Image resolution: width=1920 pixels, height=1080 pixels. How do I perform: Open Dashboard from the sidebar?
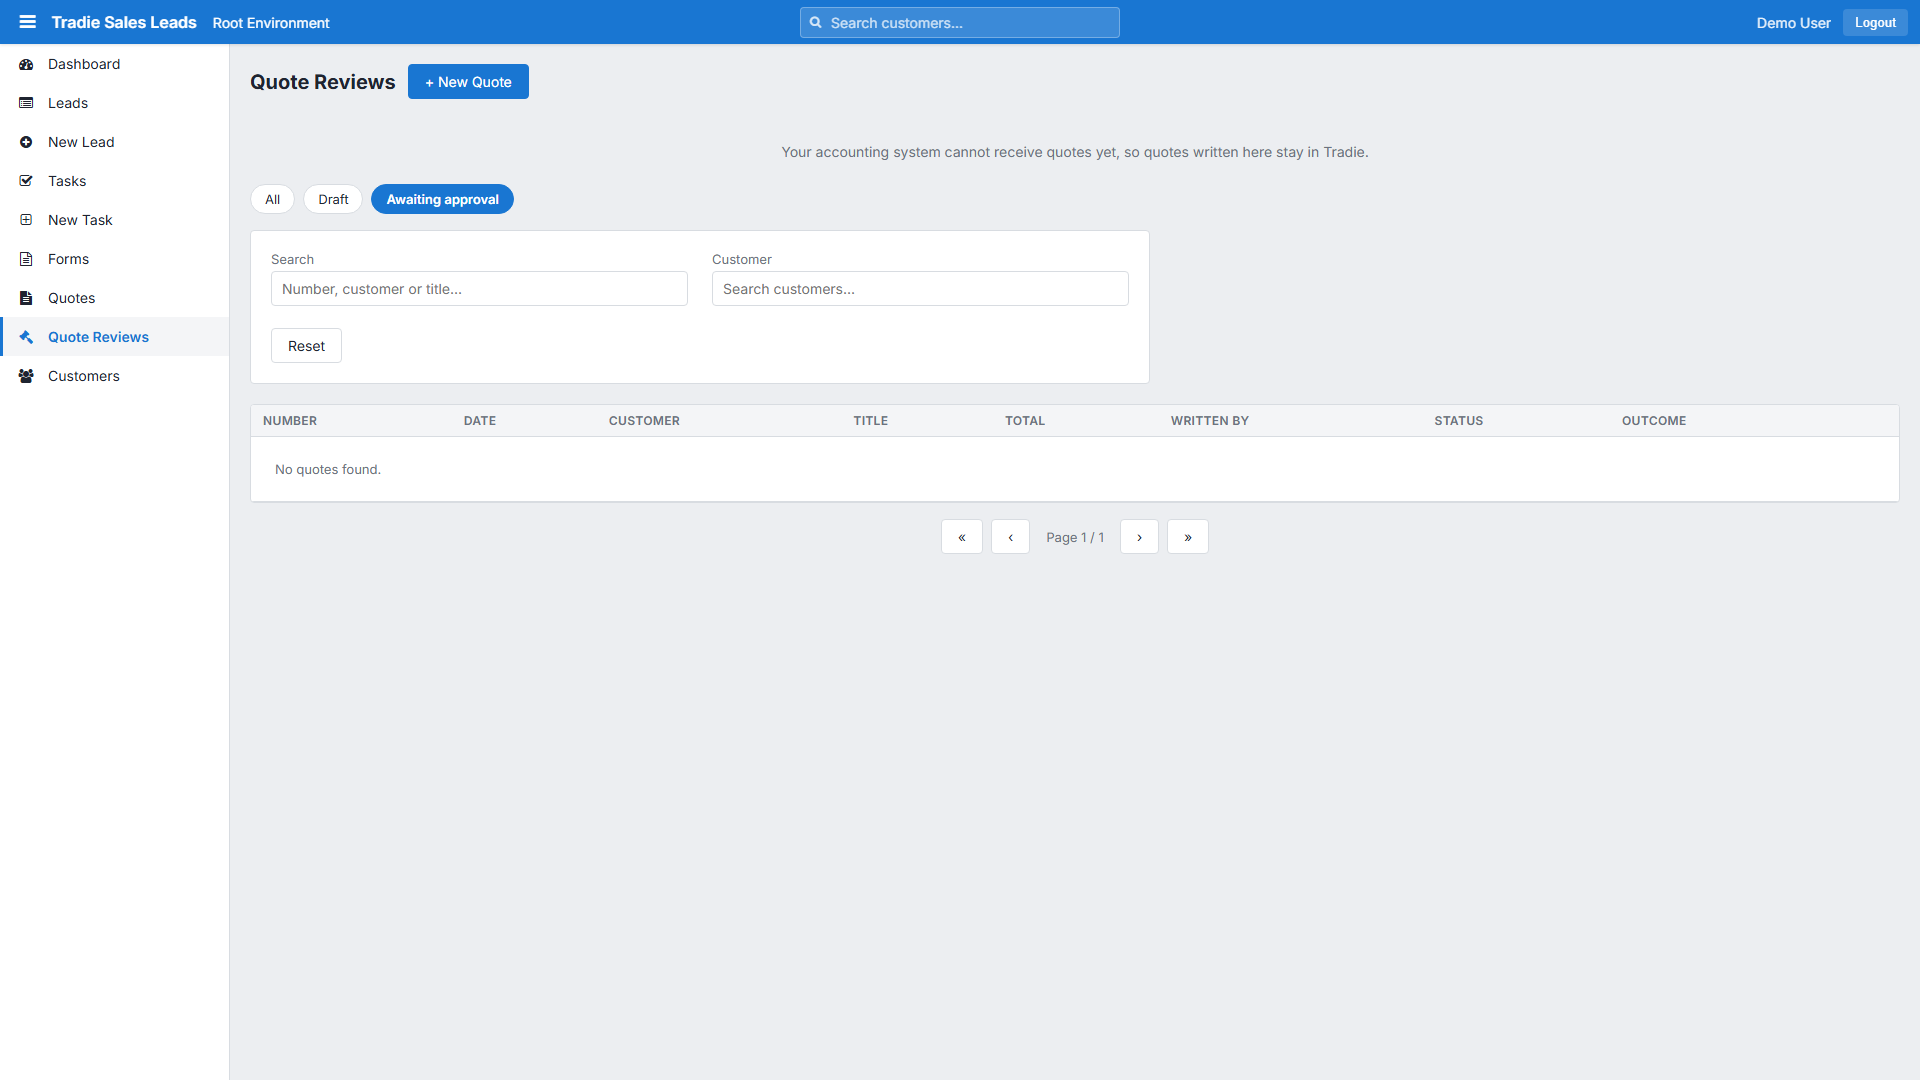[x=115, y=64]
